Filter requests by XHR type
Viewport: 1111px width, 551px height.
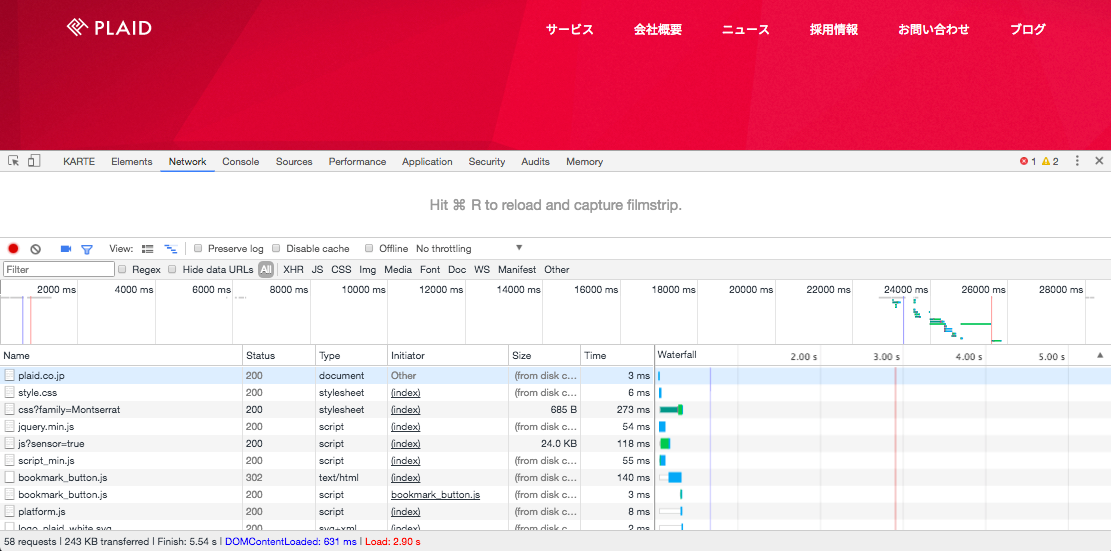click(293, 270)
